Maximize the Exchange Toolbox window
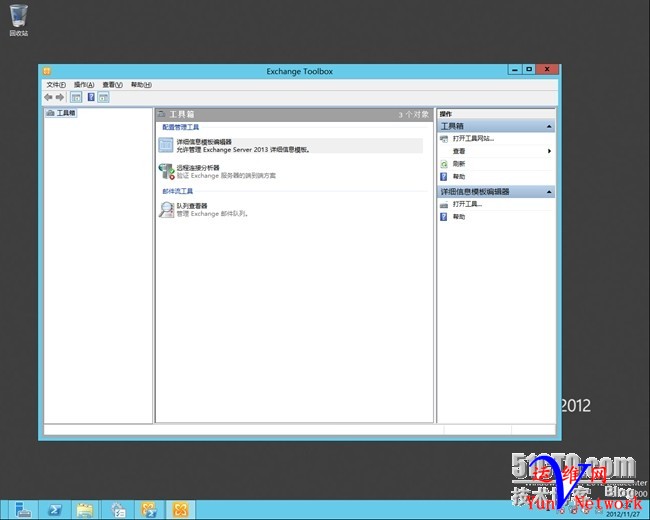 529,70
